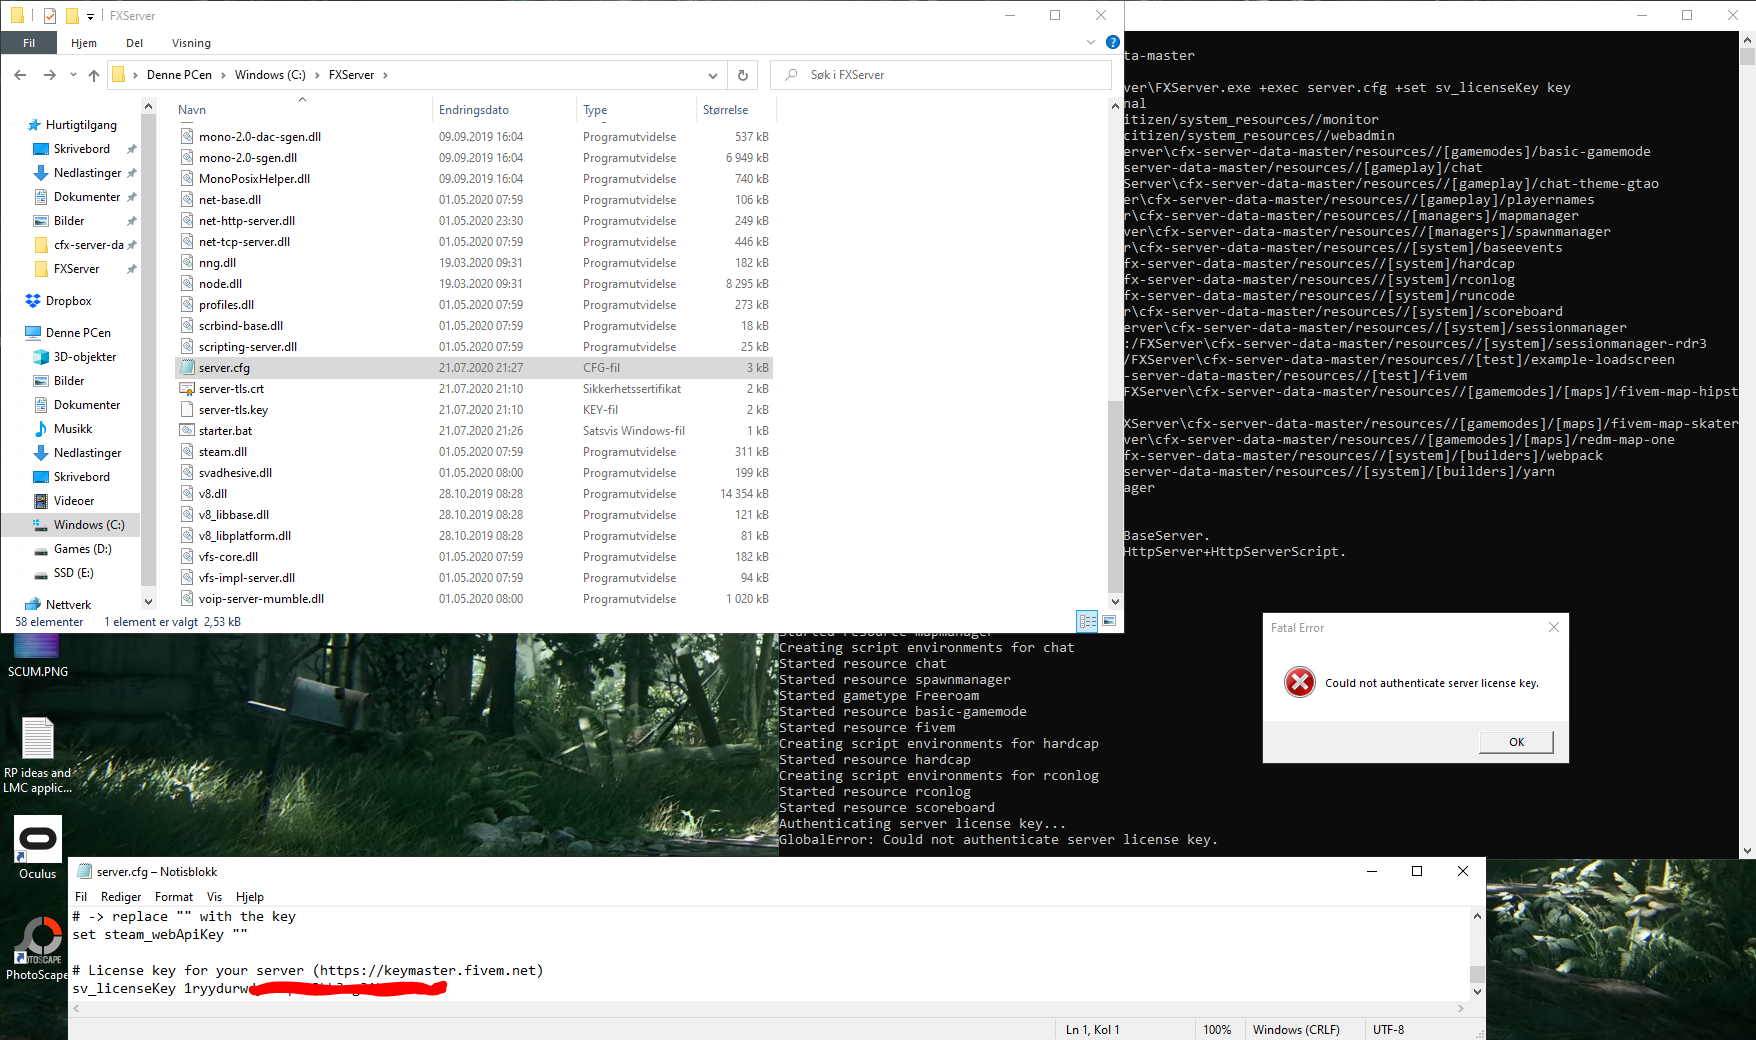
Task: Expand the ribbon with the chevron
Action: 1091,42
